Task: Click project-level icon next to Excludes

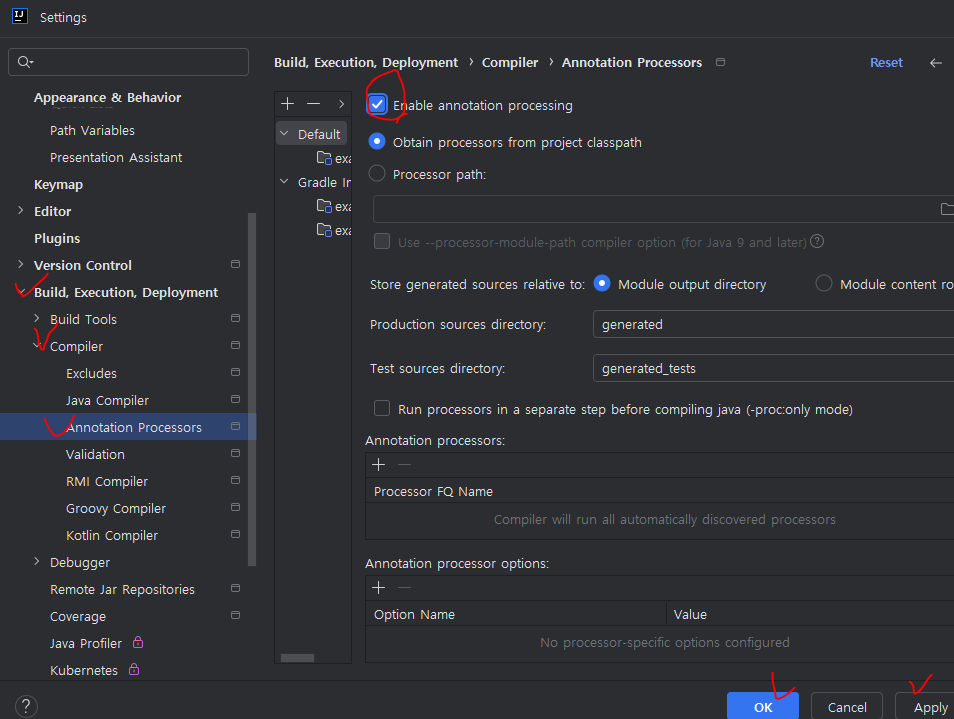Action: [235, 372]
